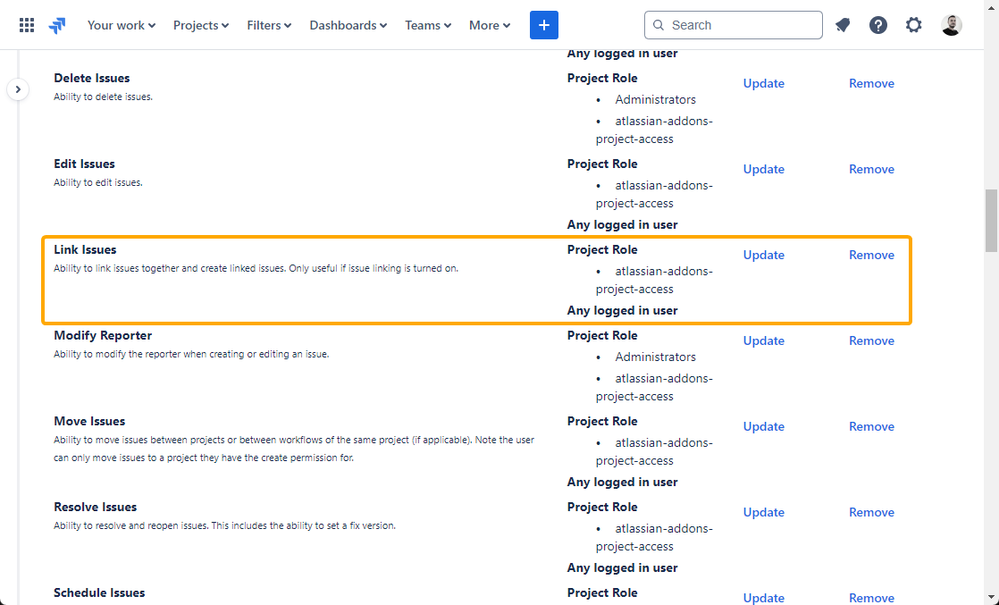Click Update for Delete Issues permission
This screenshot has height=605, width=999.
pos(763,83)
